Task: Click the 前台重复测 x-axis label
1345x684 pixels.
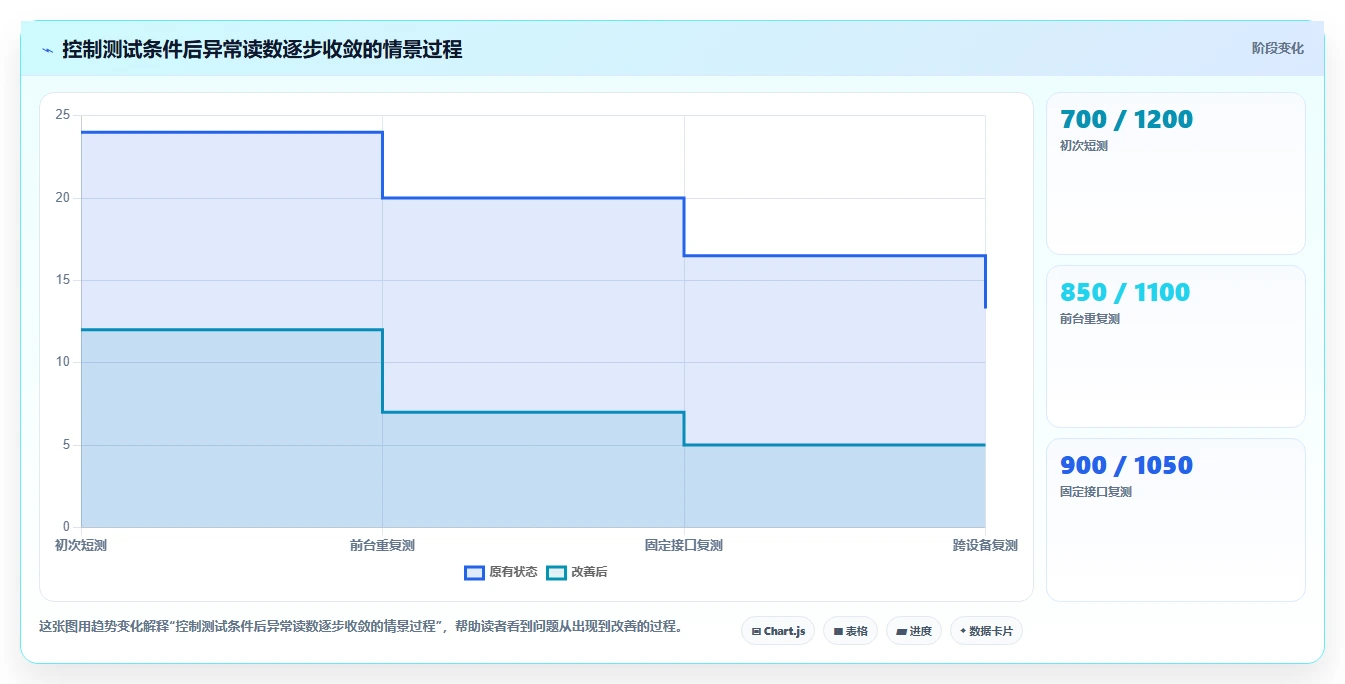Action: [382, 545]
